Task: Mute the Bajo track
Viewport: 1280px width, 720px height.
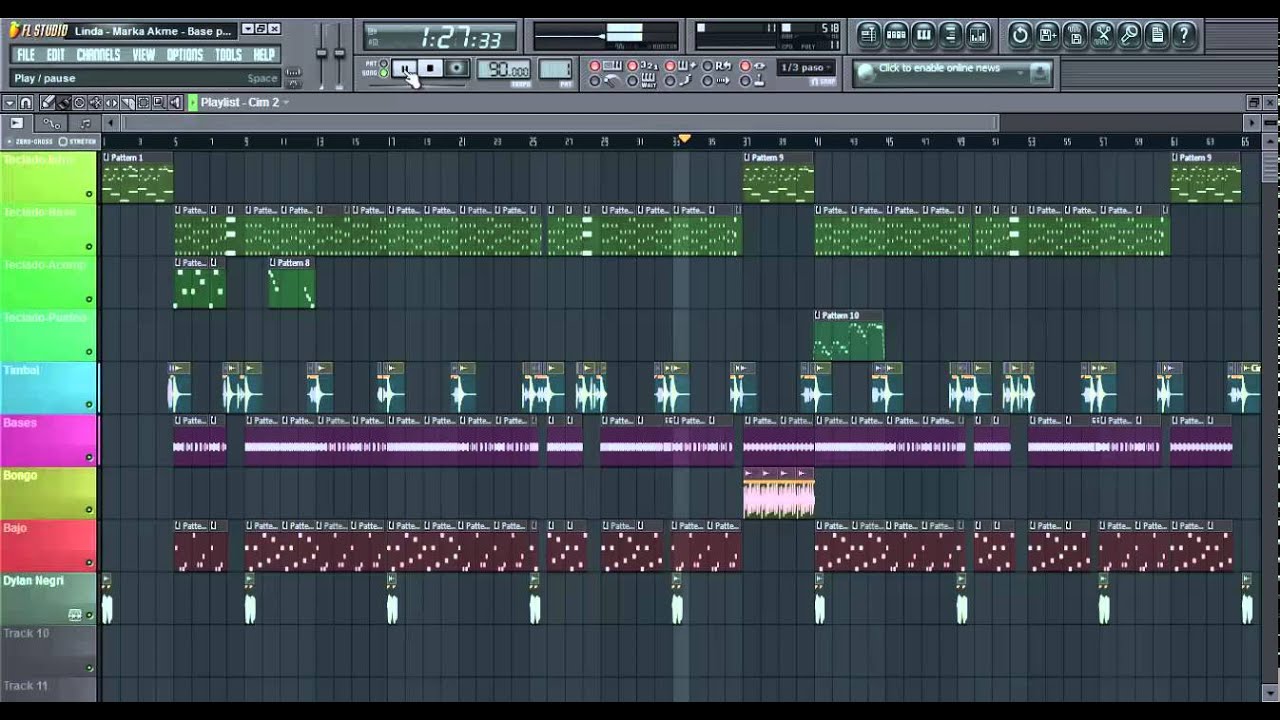Action: (x=89, y=562)
